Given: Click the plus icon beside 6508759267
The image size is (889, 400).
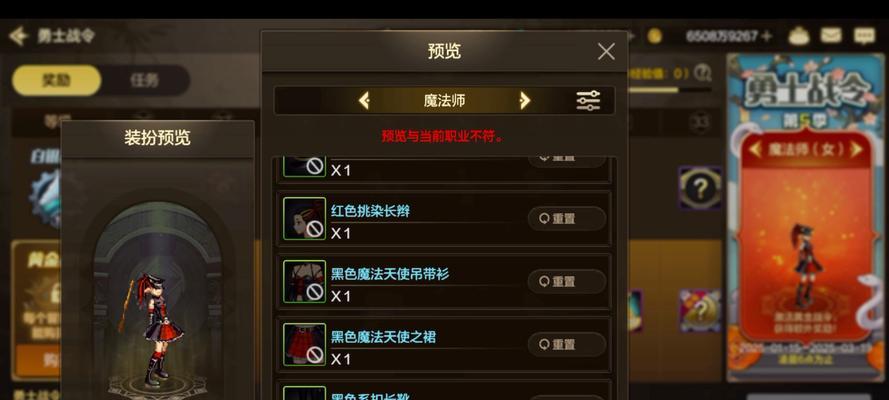Looking at the screenshot, I should click(x=767, y=36).
